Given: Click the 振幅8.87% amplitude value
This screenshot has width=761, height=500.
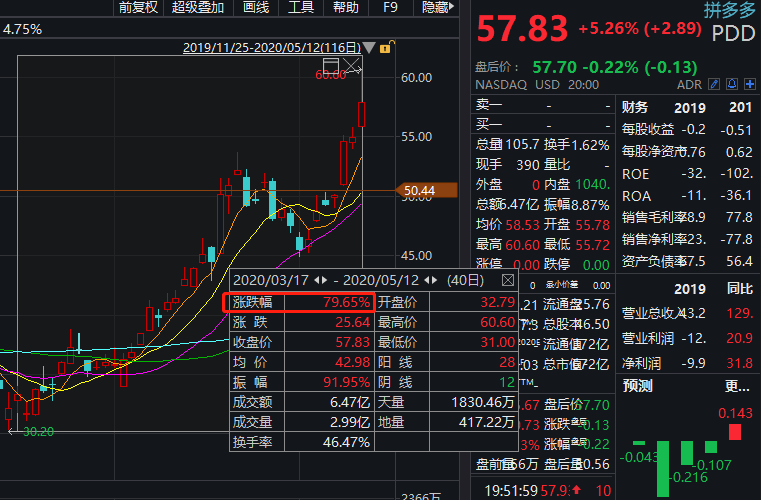Looking at the screenshot, I should coord(577,205).
